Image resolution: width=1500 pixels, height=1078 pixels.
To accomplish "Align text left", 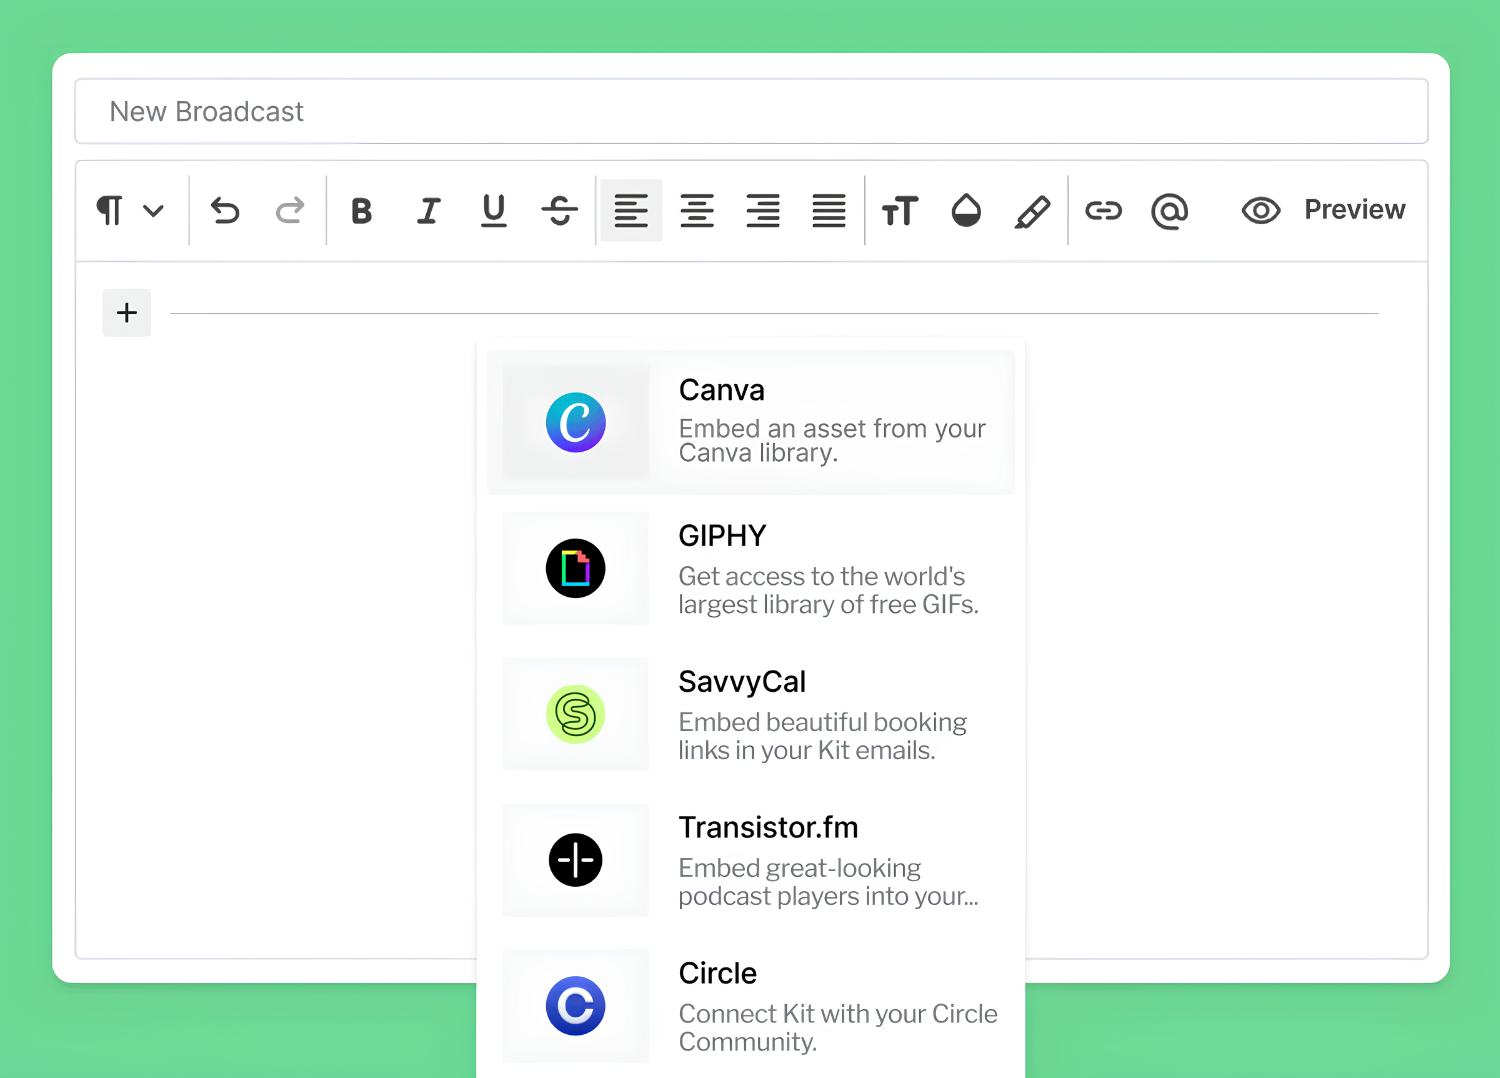I will [x=631, y=211].
